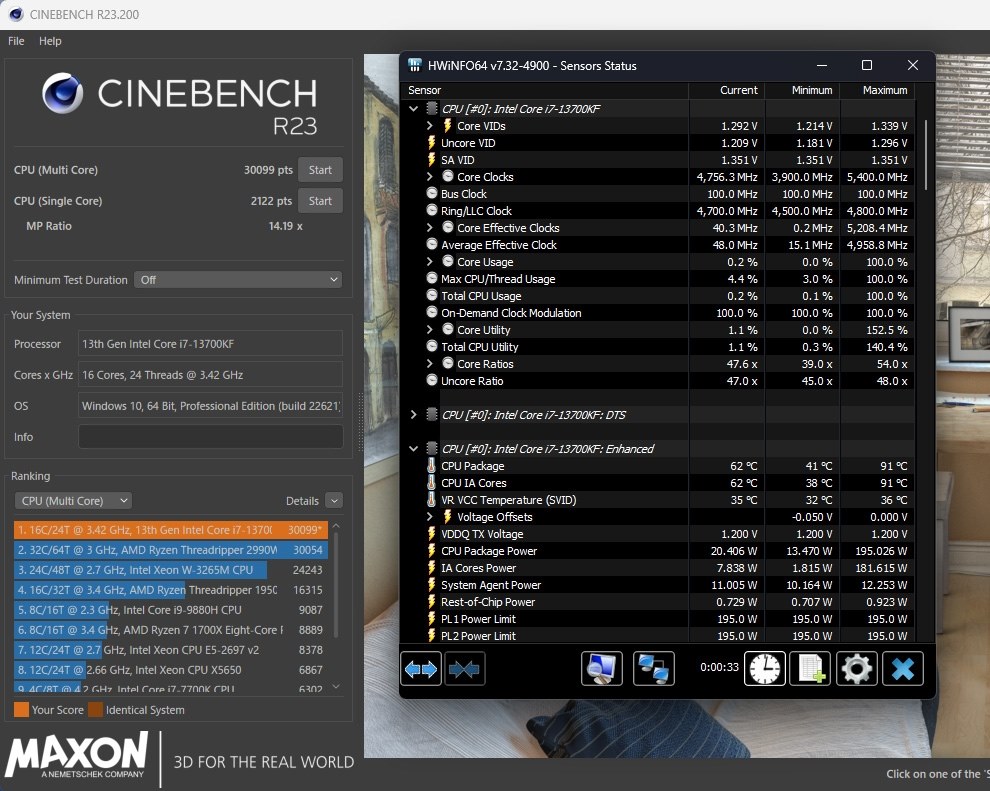Click the lightning icon beside SA VID

coord(432,160)
